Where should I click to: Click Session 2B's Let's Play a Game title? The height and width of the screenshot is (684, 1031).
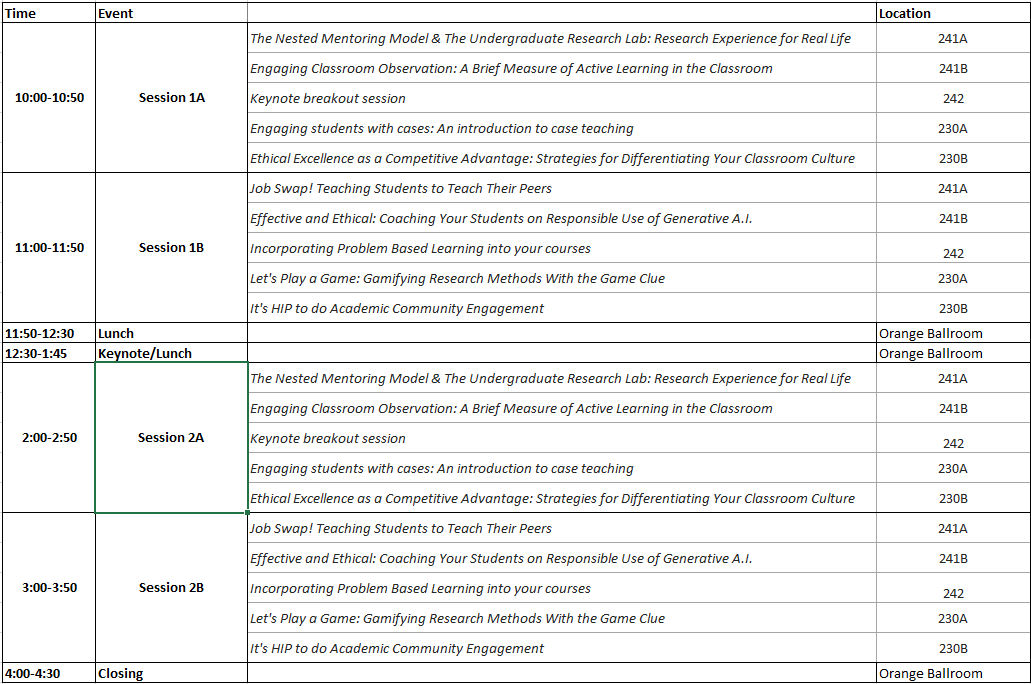tap(457, 618)
